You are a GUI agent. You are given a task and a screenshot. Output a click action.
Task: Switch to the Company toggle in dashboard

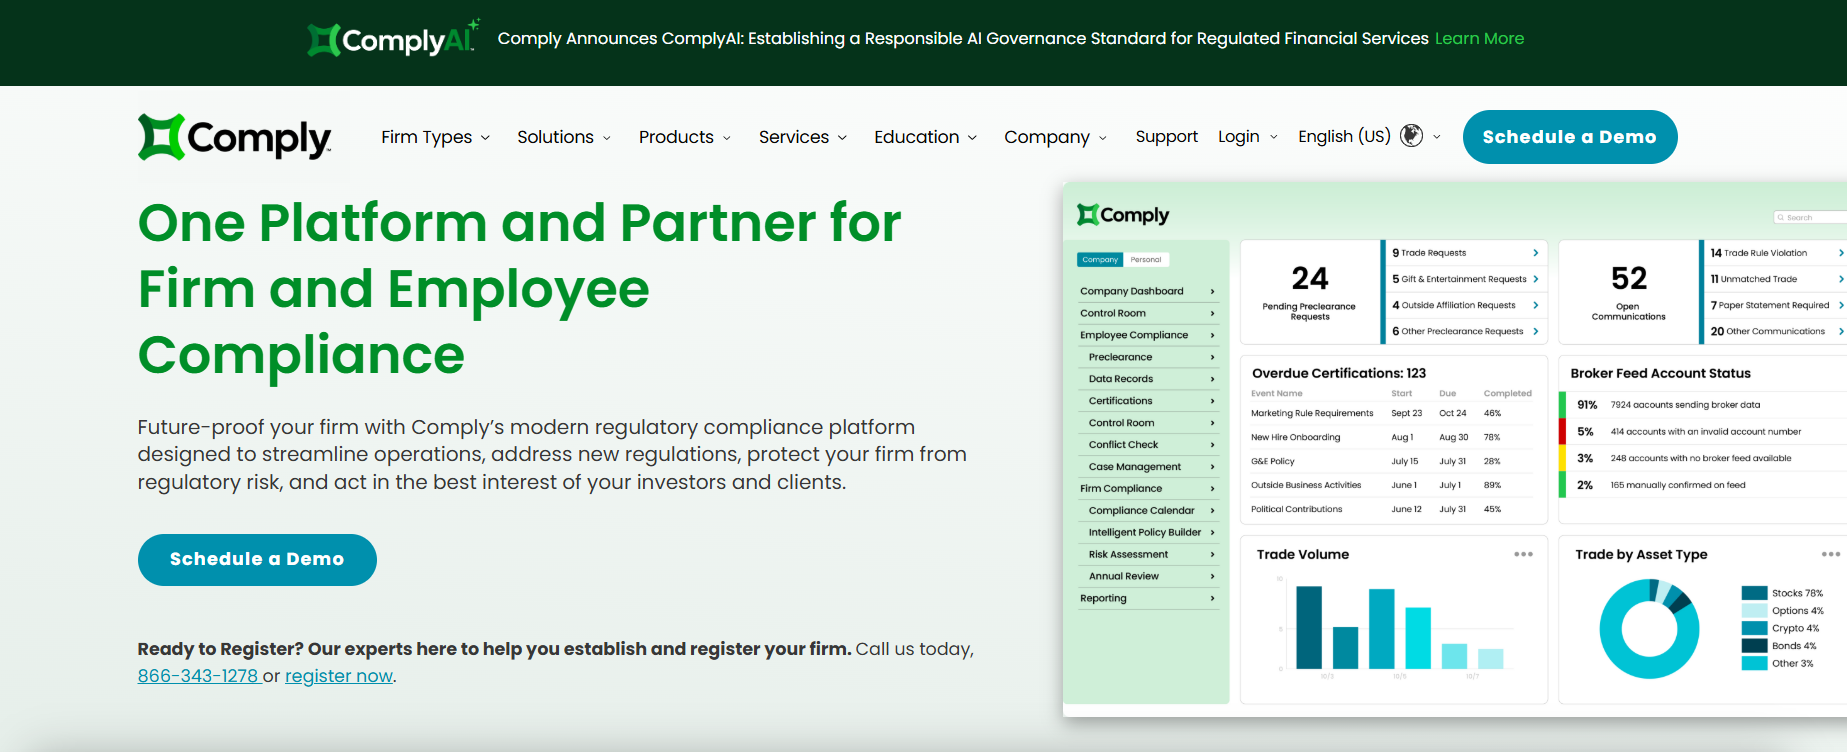tap(1100, 260)
